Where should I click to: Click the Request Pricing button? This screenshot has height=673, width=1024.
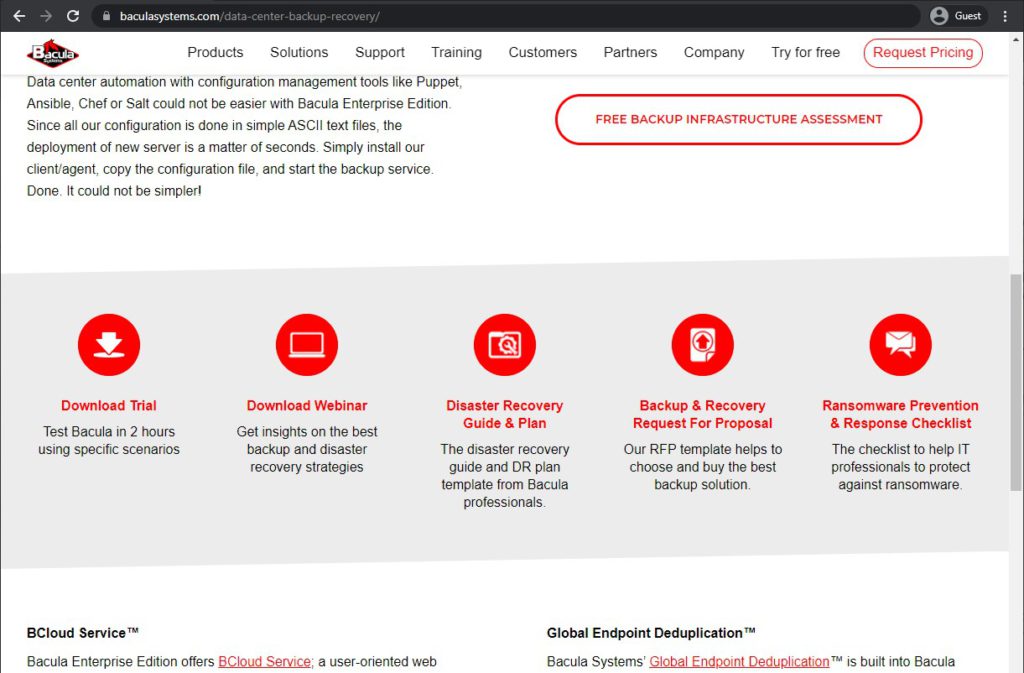coord(923,53)
